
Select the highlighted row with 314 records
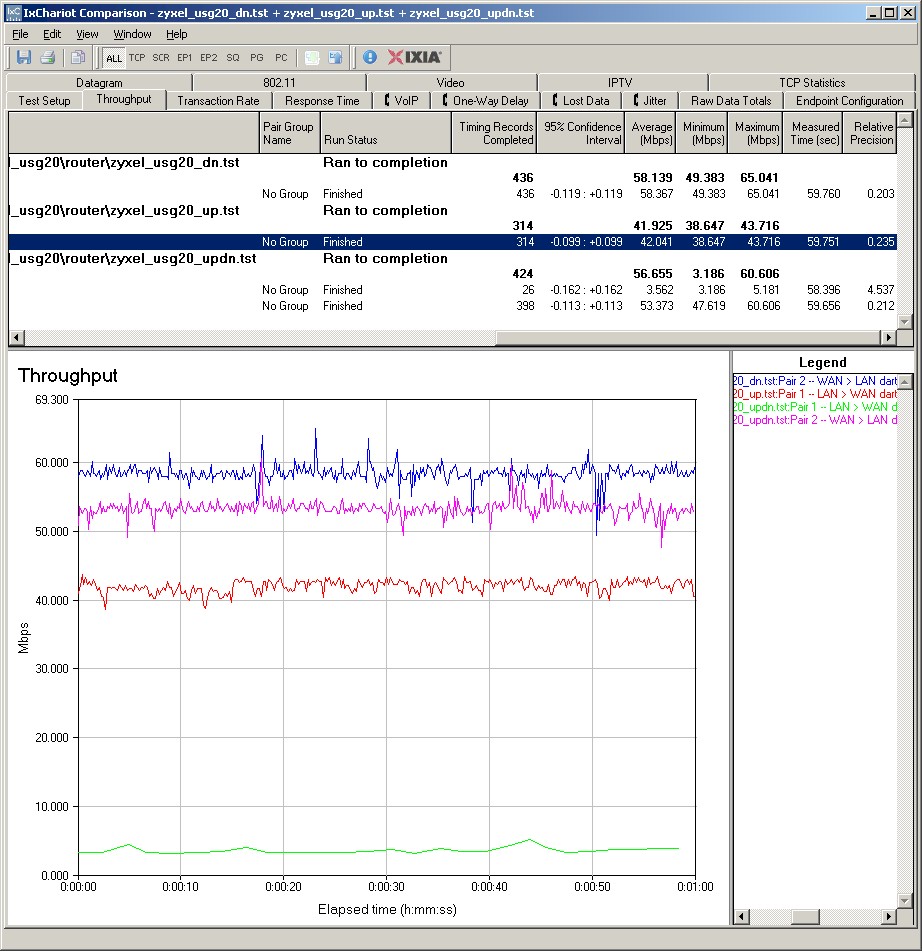coord(453,241)
